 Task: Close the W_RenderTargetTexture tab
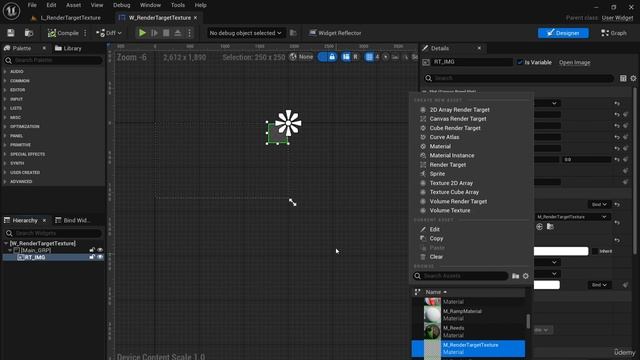(x=196, y=18)
